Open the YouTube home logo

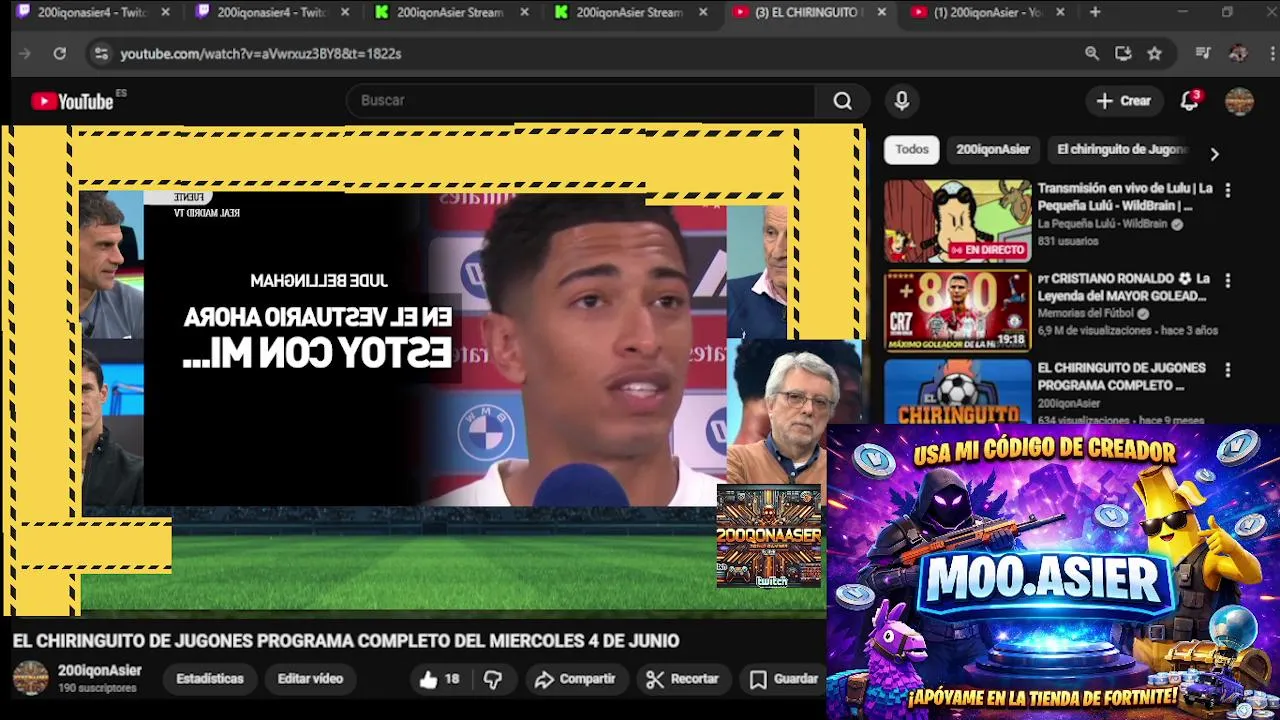72,101
